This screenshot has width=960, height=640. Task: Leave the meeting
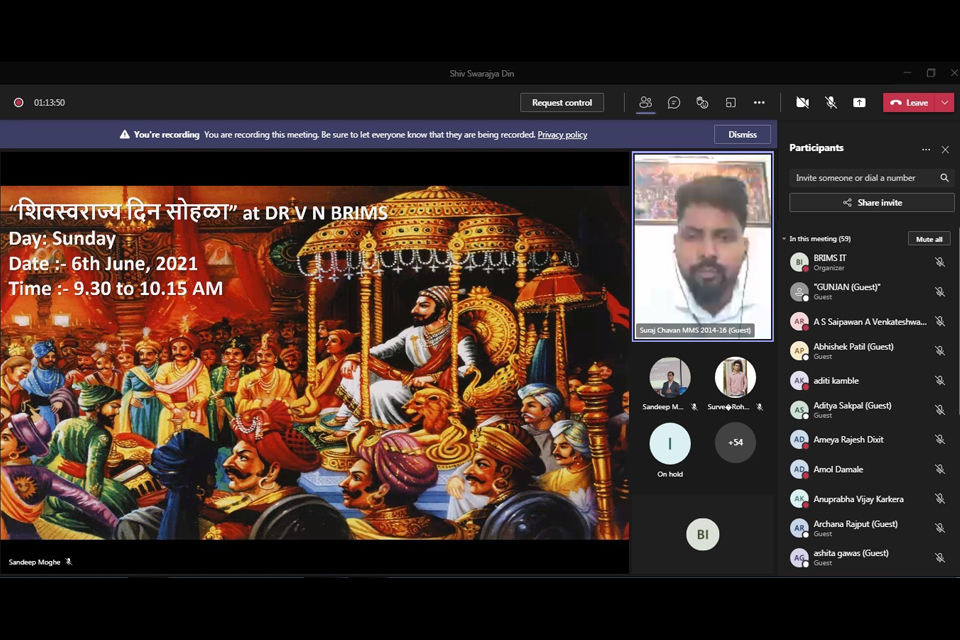click(x=910, y=102)
